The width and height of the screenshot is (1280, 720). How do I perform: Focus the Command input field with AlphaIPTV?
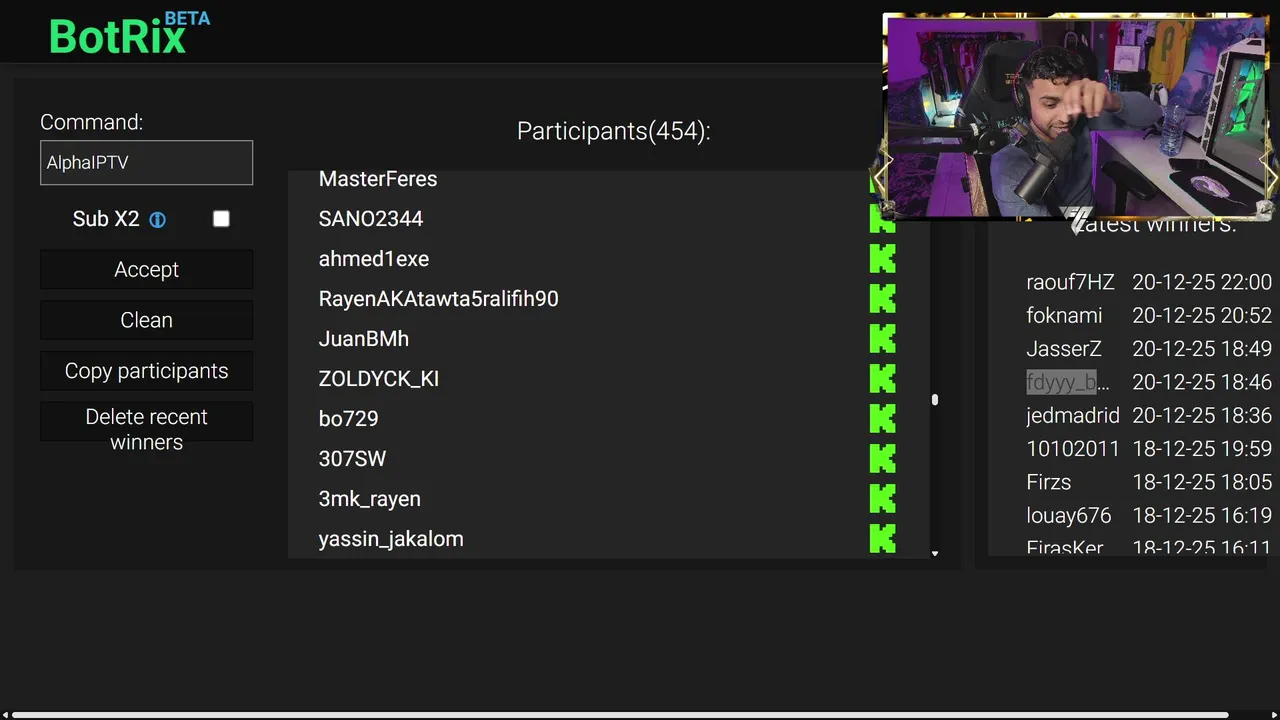[146, 162]
